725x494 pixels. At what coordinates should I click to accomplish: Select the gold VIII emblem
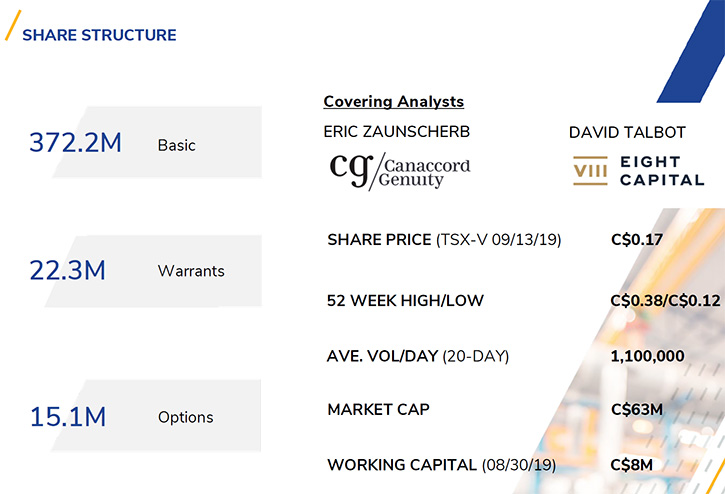tap(590, 171)
